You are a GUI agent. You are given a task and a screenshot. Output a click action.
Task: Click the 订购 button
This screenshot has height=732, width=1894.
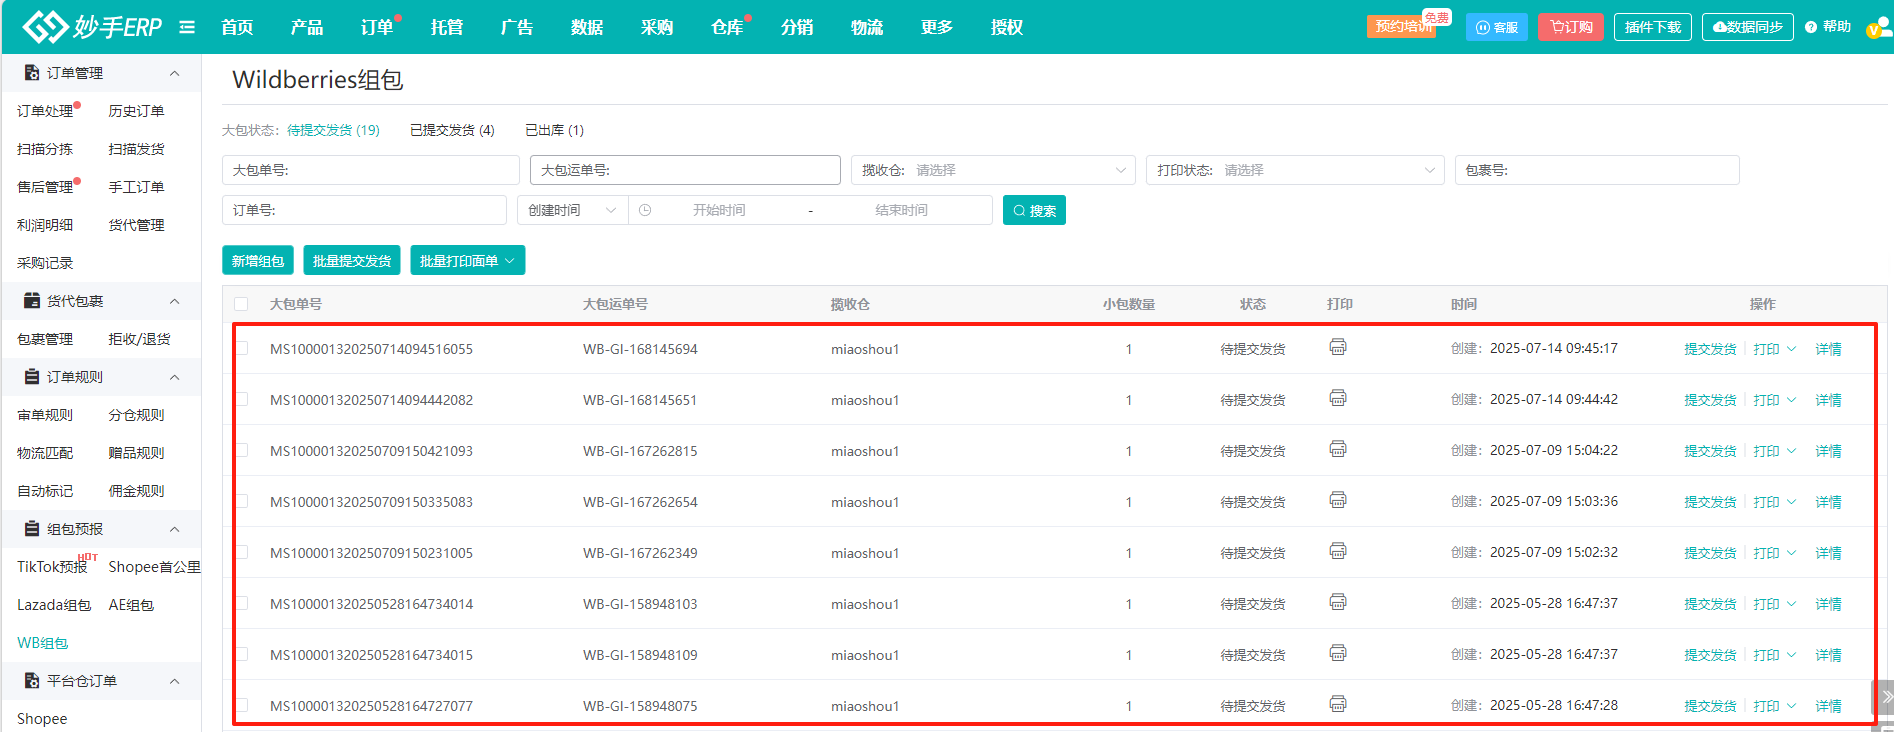tap(1571, 27)
